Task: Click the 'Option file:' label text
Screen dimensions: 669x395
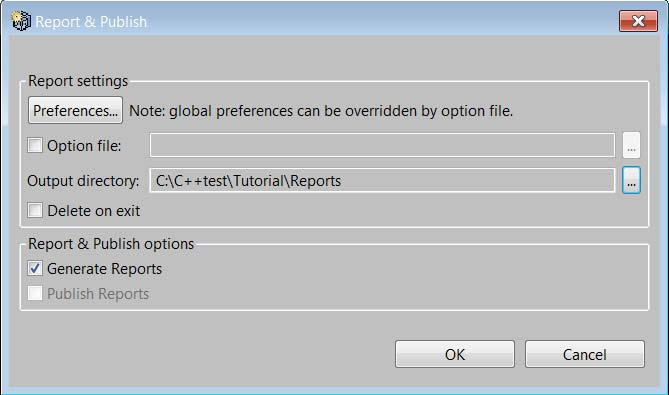Action: [84, 146]
